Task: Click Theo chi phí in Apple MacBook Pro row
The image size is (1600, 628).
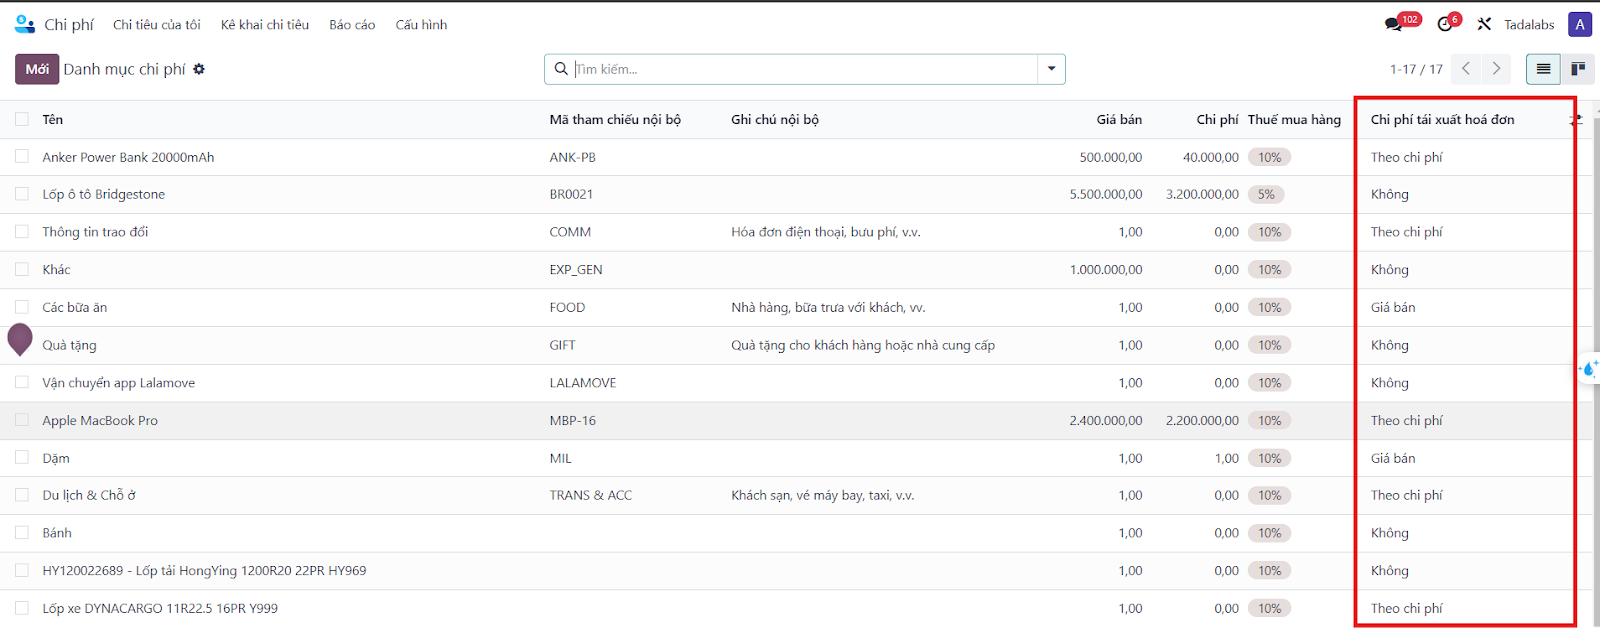Action: click(1407, 420)
